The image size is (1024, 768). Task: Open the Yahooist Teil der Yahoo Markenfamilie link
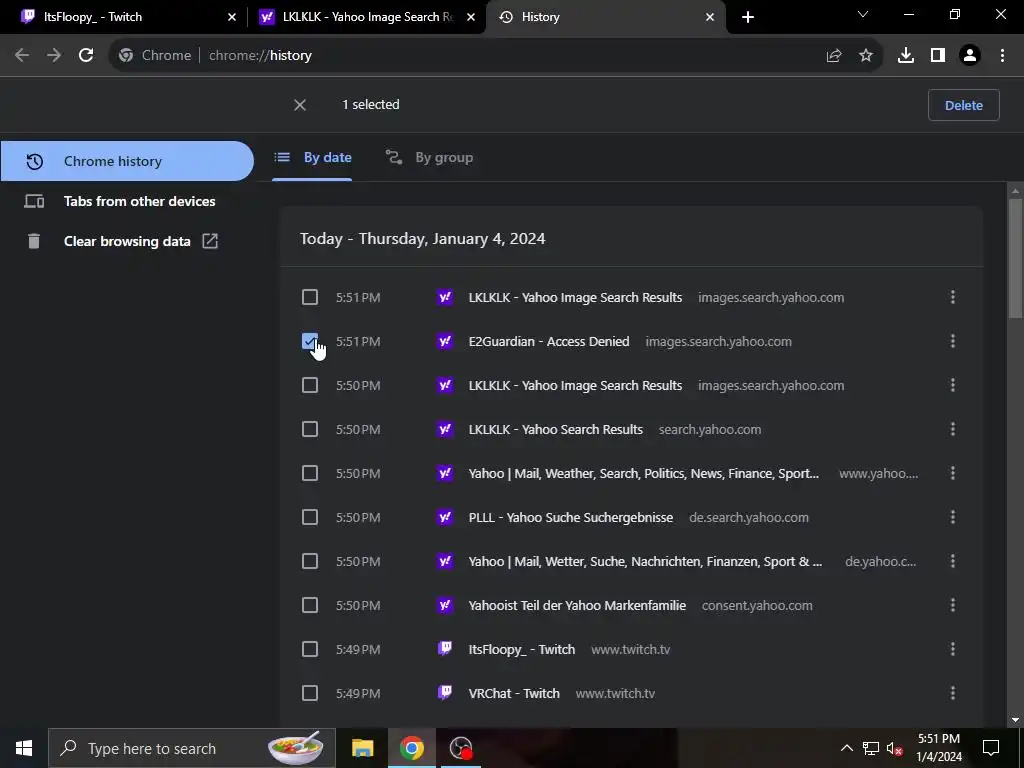click(577, 605)
